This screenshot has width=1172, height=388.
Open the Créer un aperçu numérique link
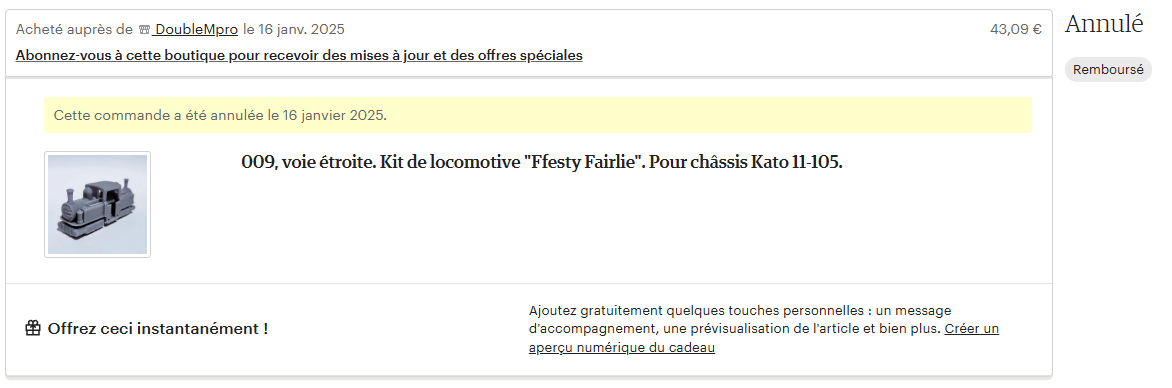pyautogui.click(x=763, y=338)
